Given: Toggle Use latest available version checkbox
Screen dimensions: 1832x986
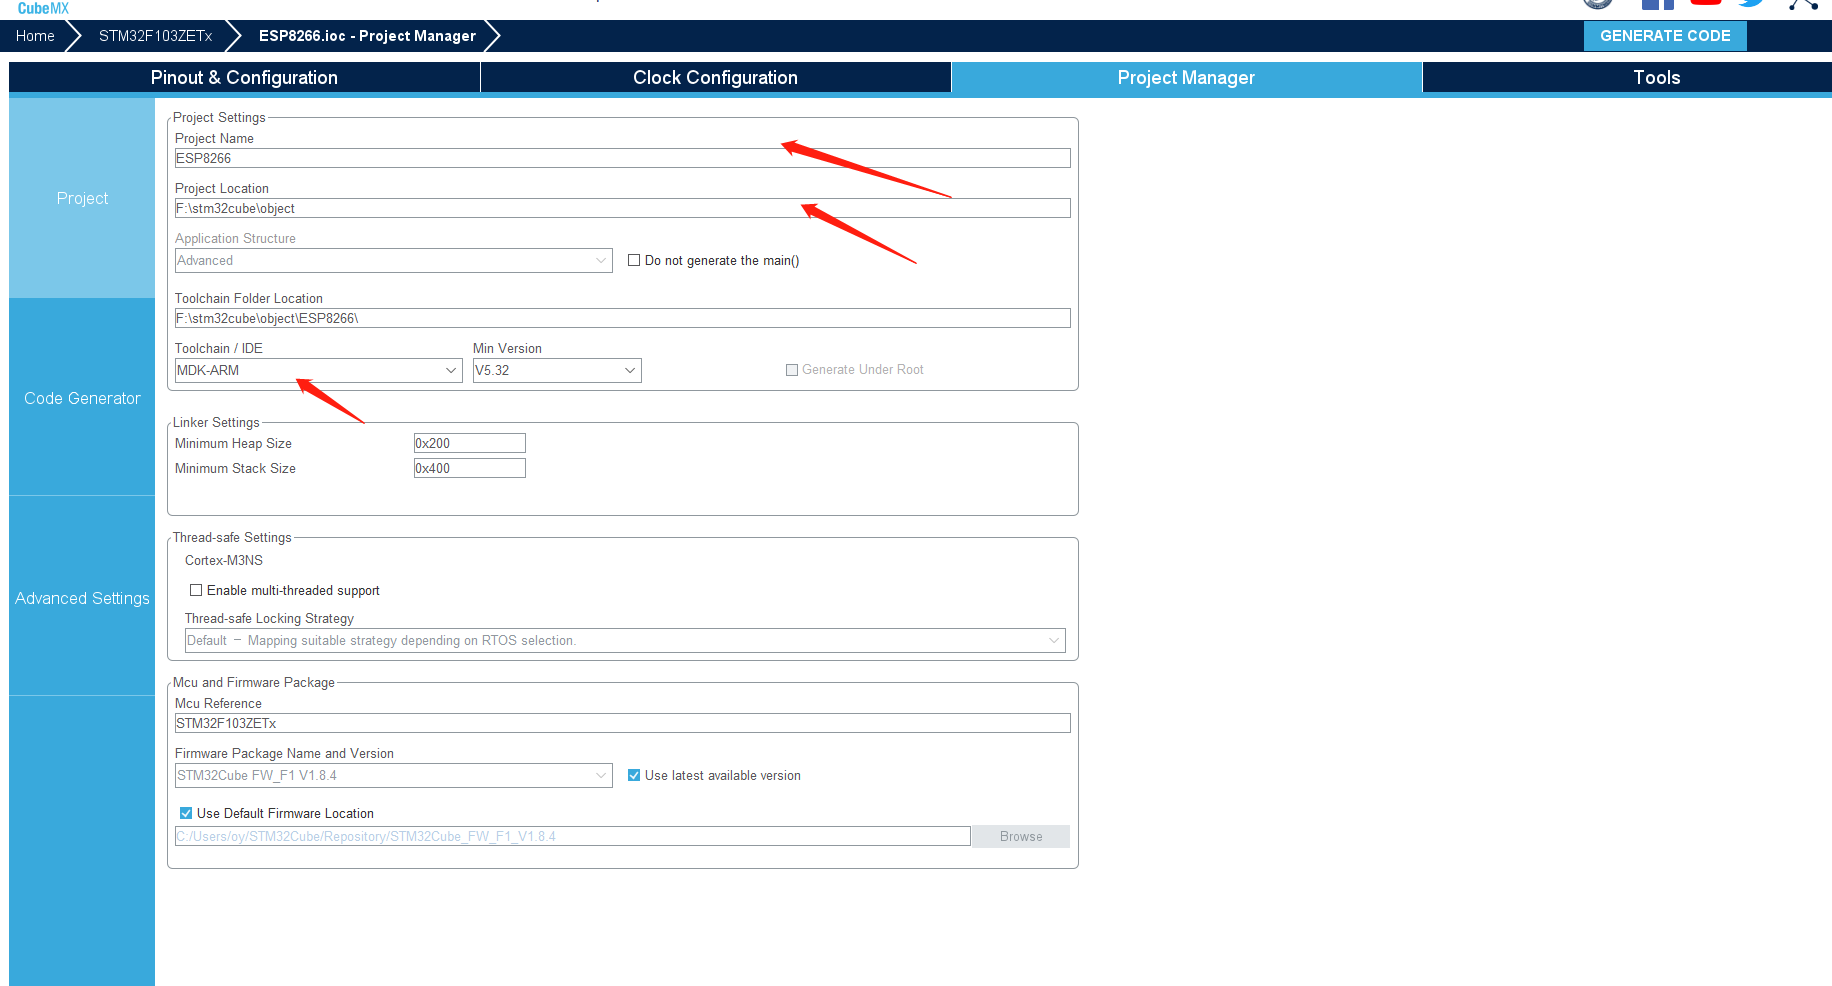Looking at the screenshot, I should point(634,775).
